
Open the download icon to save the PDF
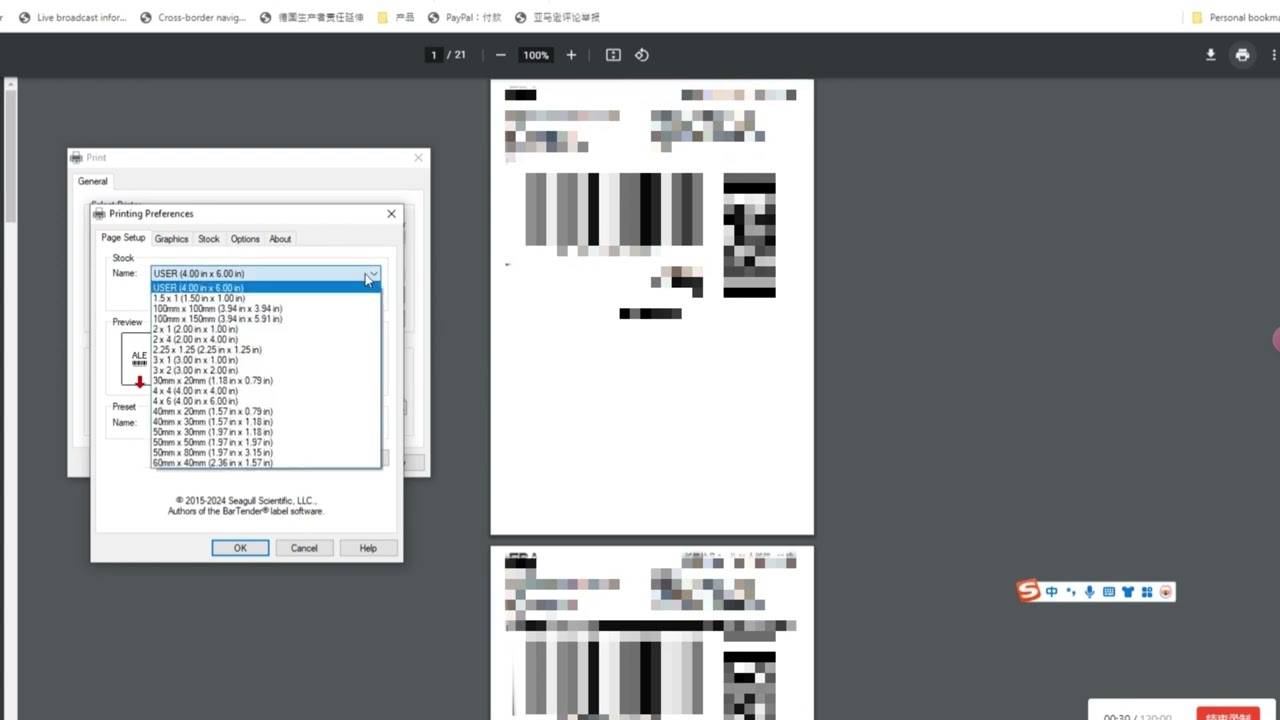click(1210, 55)
